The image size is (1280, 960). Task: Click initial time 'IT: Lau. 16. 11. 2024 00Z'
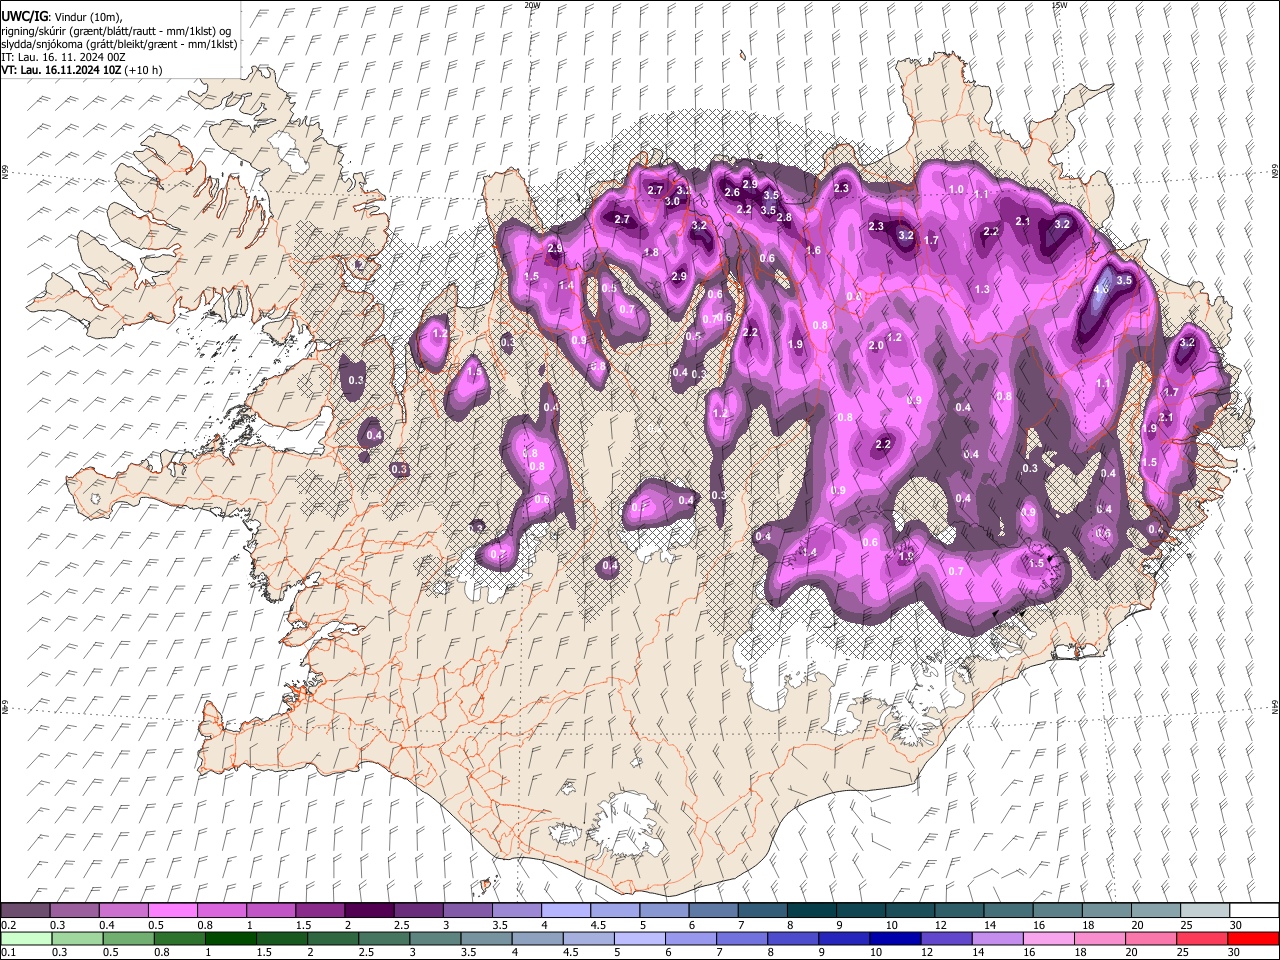(64, 57)
